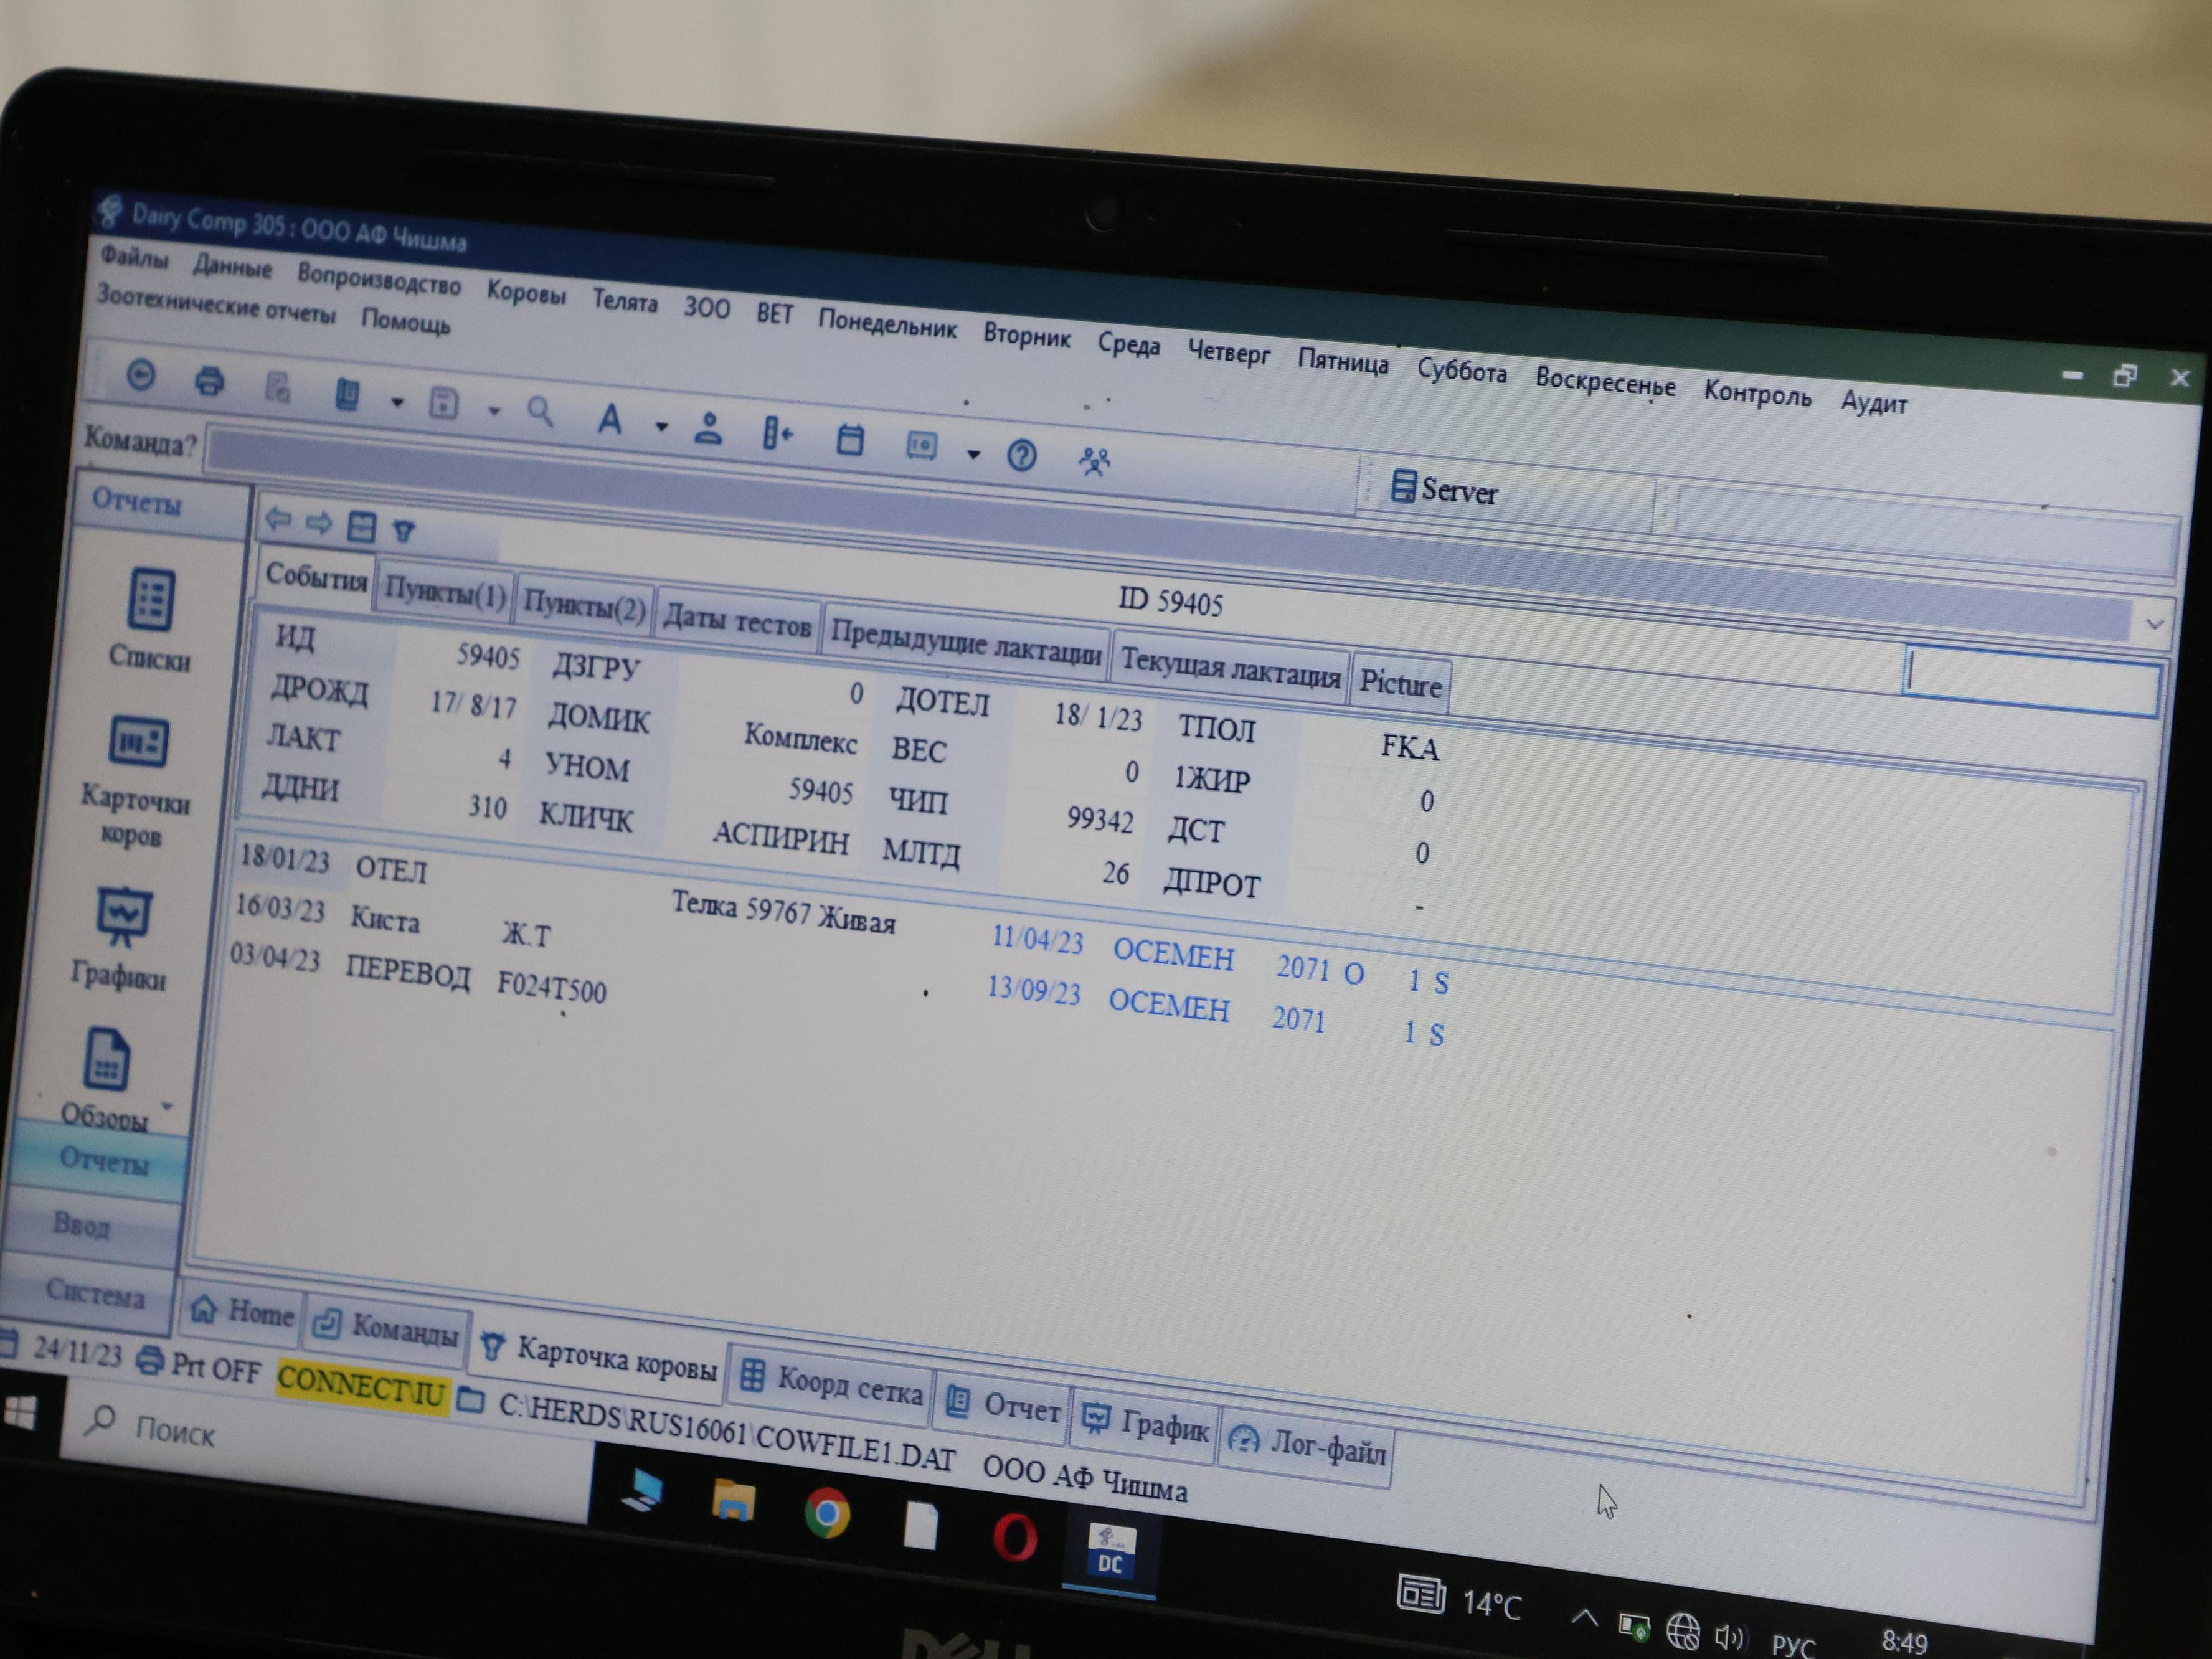Click the door exit icon in the toolbar
This screenshot has height=1659, width=2212.
(x=777, y=433)
